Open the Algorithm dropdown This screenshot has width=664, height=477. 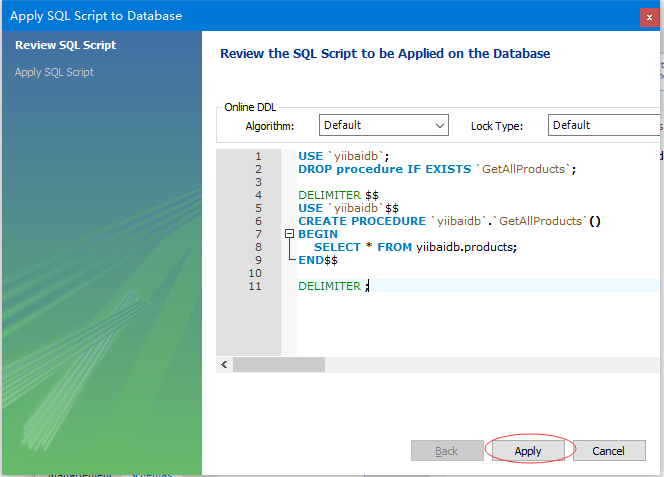(x=384, y=125)
